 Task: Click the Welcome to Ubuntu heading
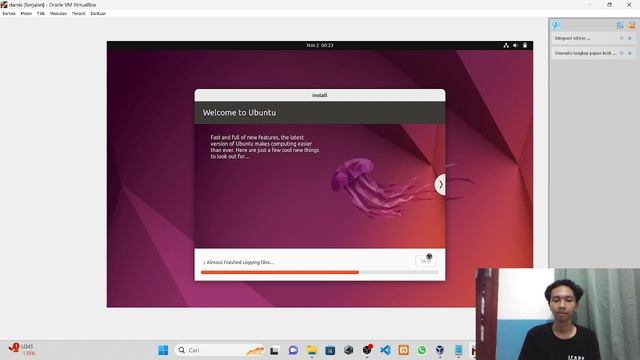(x=239, y=113)
